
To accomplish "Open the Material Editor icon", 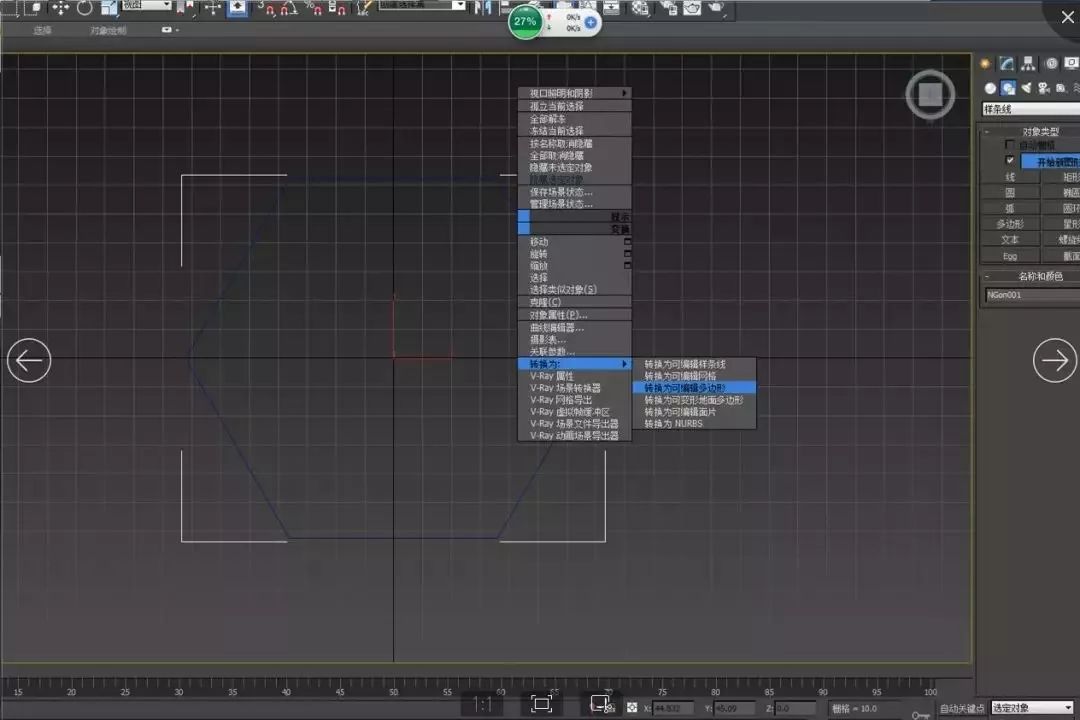I will (641, 8).
